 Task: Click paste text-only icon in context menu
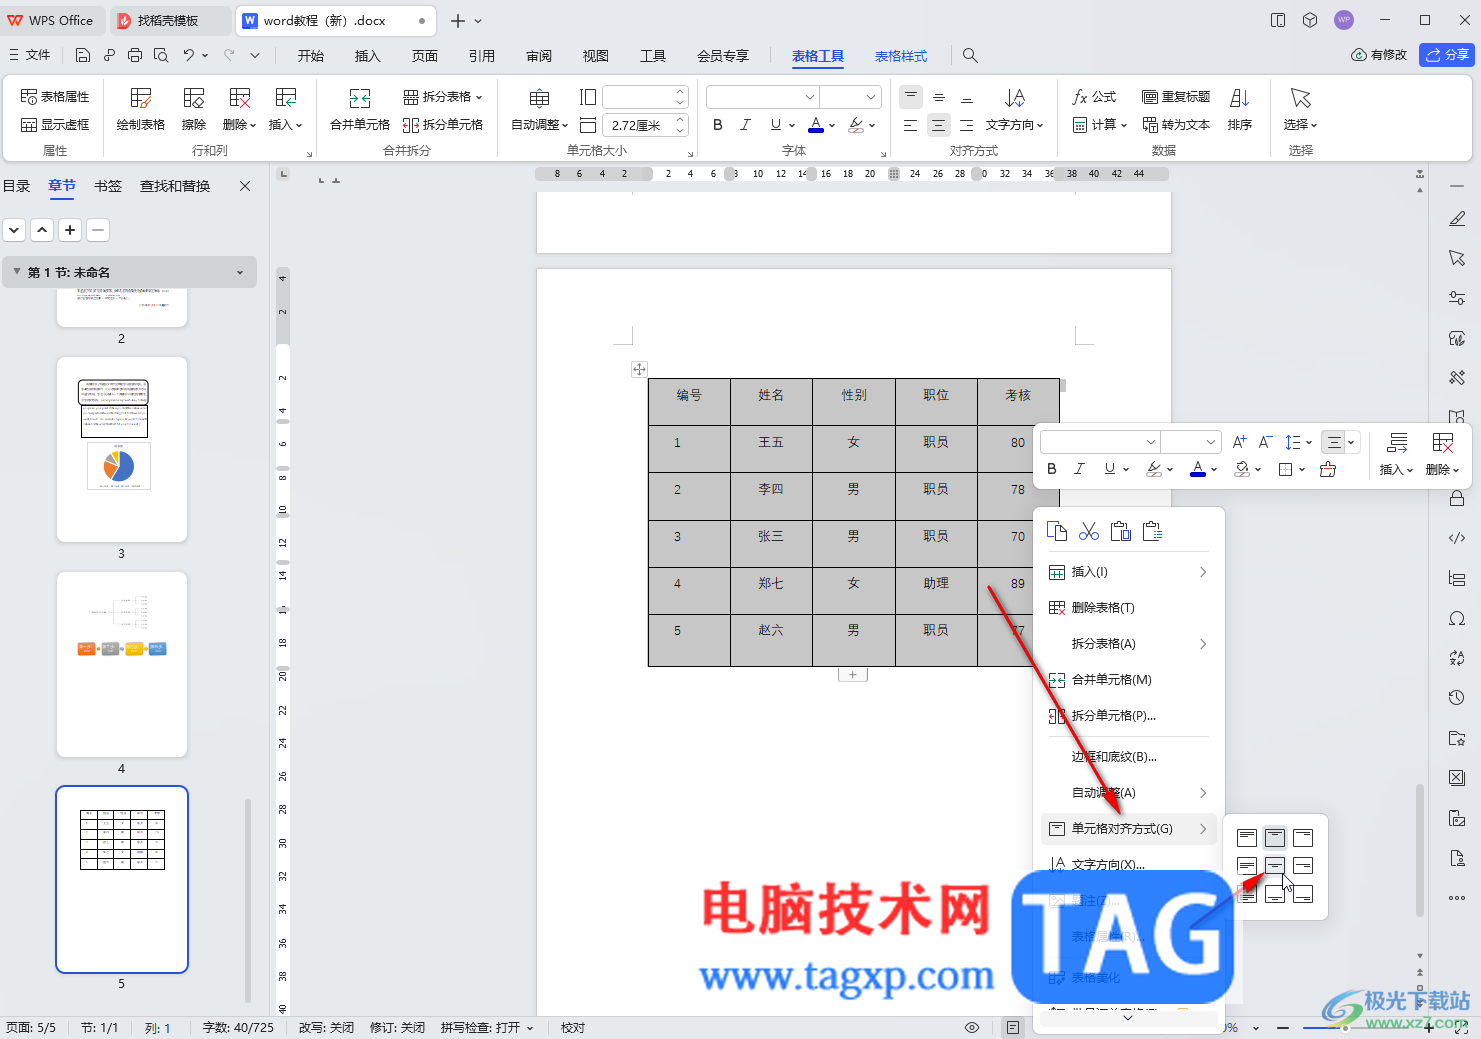pyautogui.click(x=1153, y=531)
